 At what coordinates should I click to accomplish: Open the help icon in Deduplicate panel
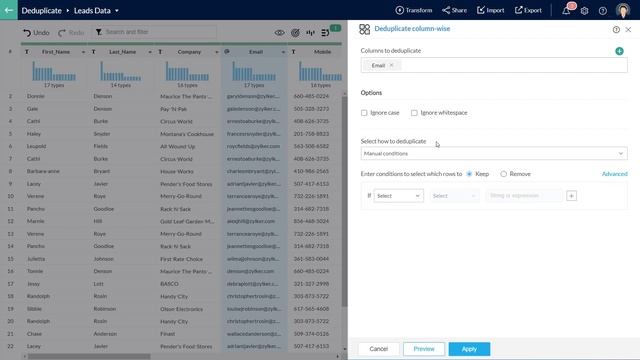coord(616,29)
